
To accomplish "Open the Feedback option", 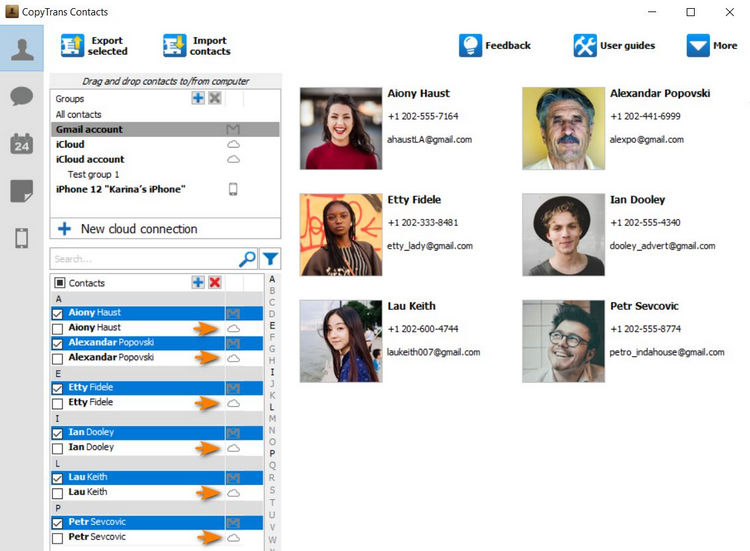I will pyautogui.click(x=495, y=46).
